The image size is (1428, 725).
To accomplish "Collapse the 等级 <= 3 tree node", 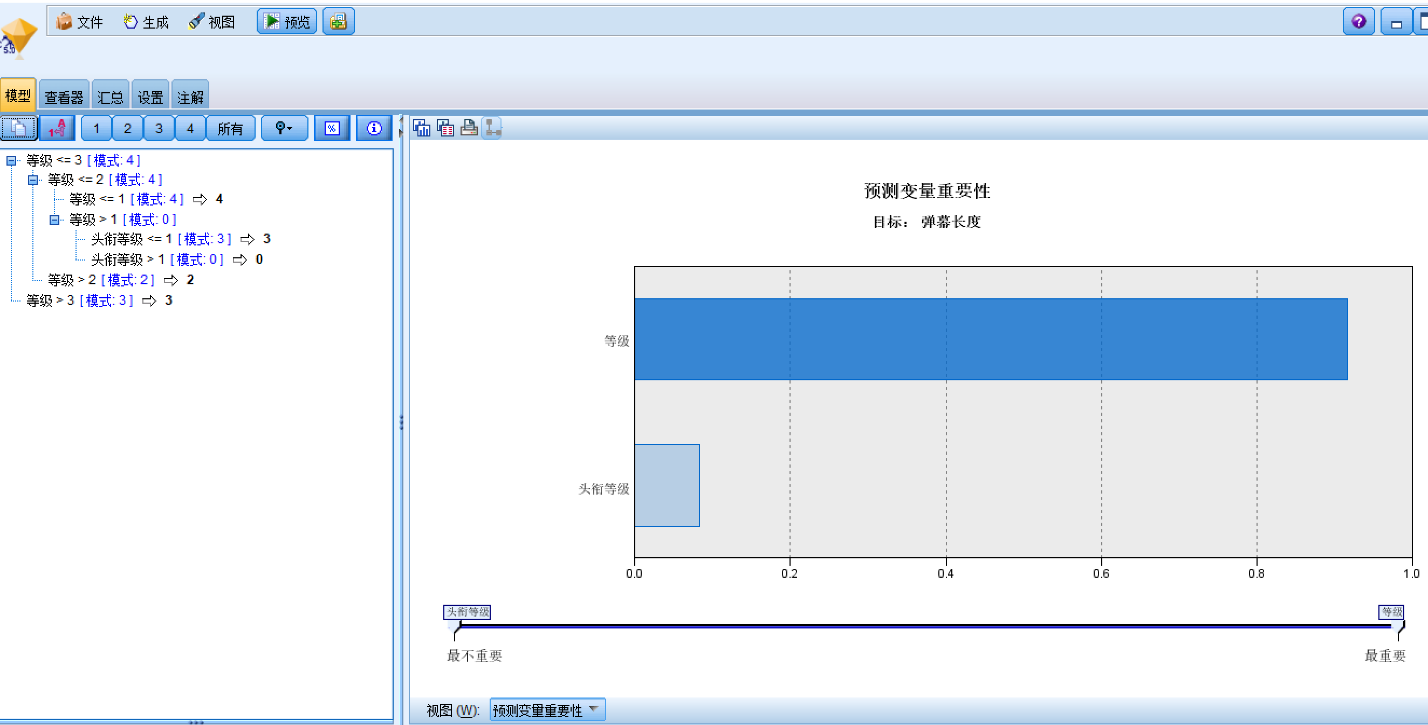I will (12, 160).
